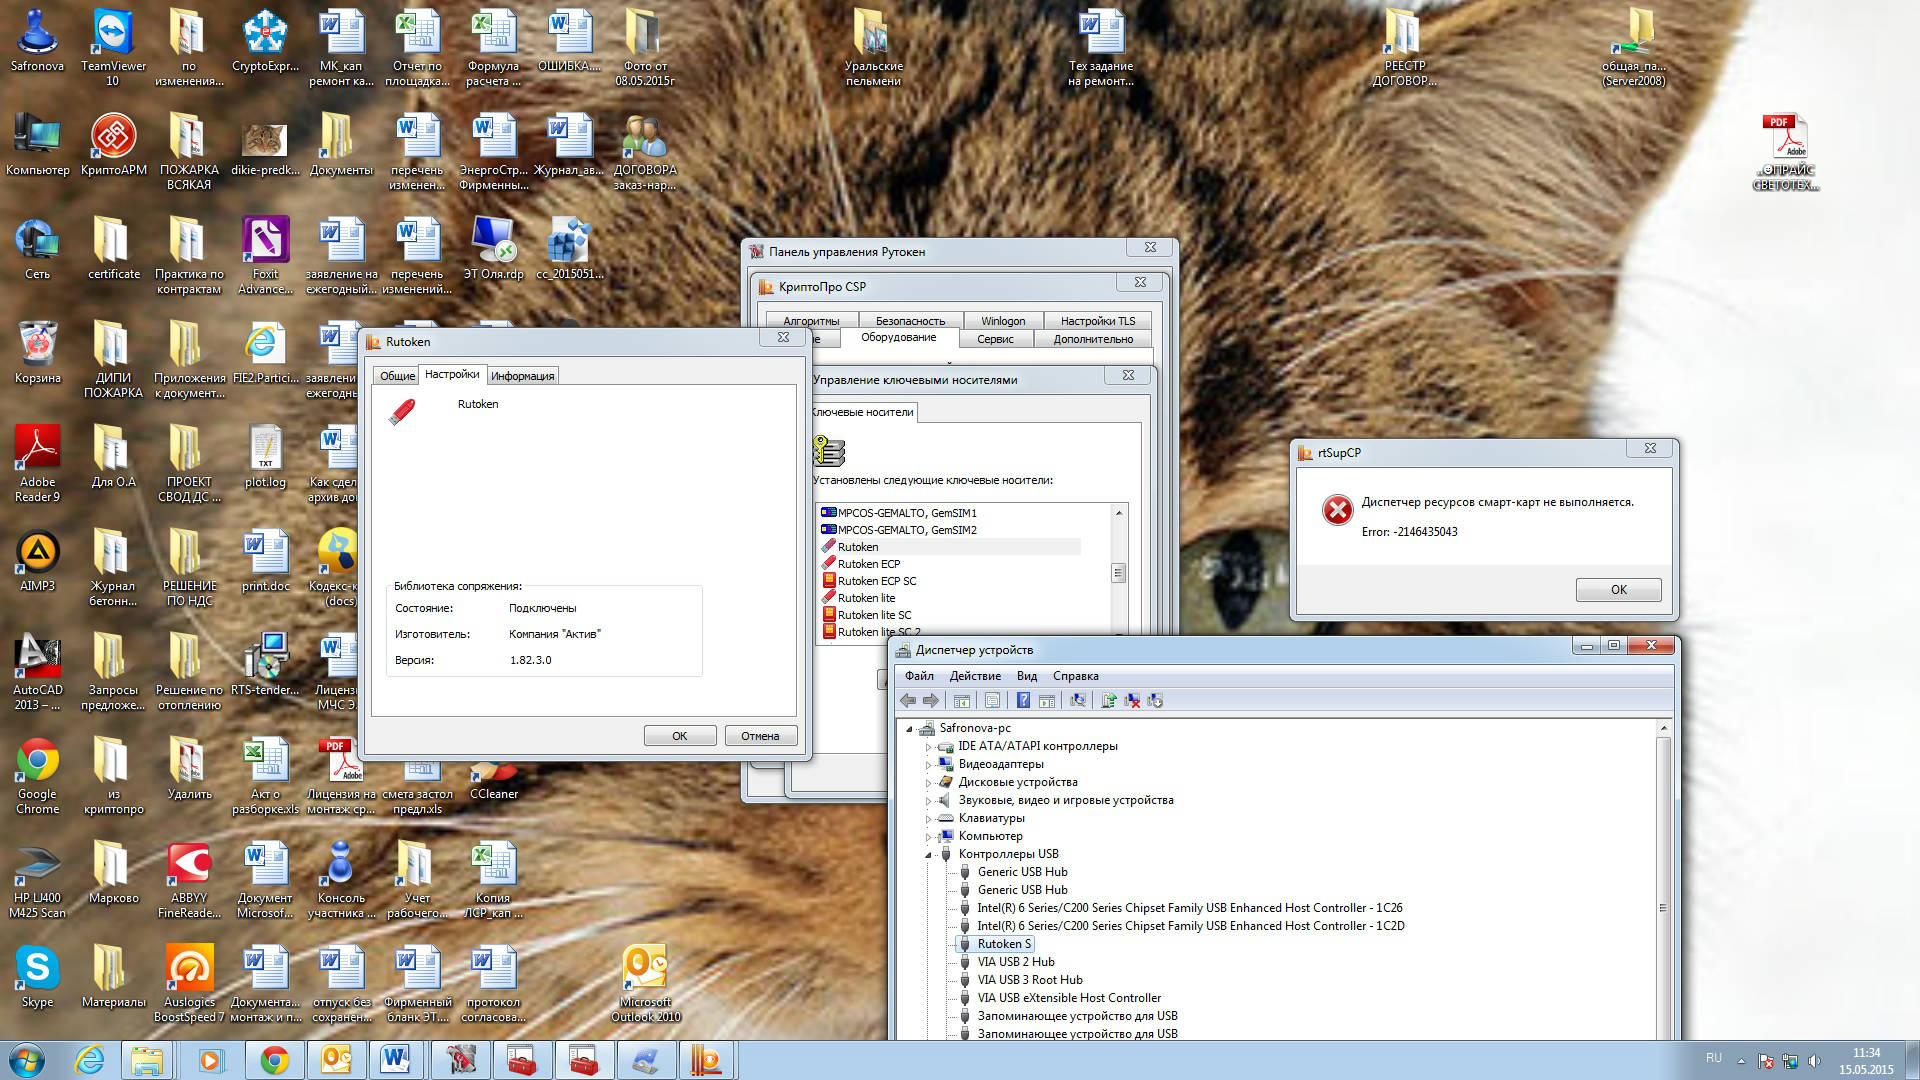Click scan for hardware changes toolbar icon
This screenshot has width=1920, height=1080.
tap(1078, 701)
